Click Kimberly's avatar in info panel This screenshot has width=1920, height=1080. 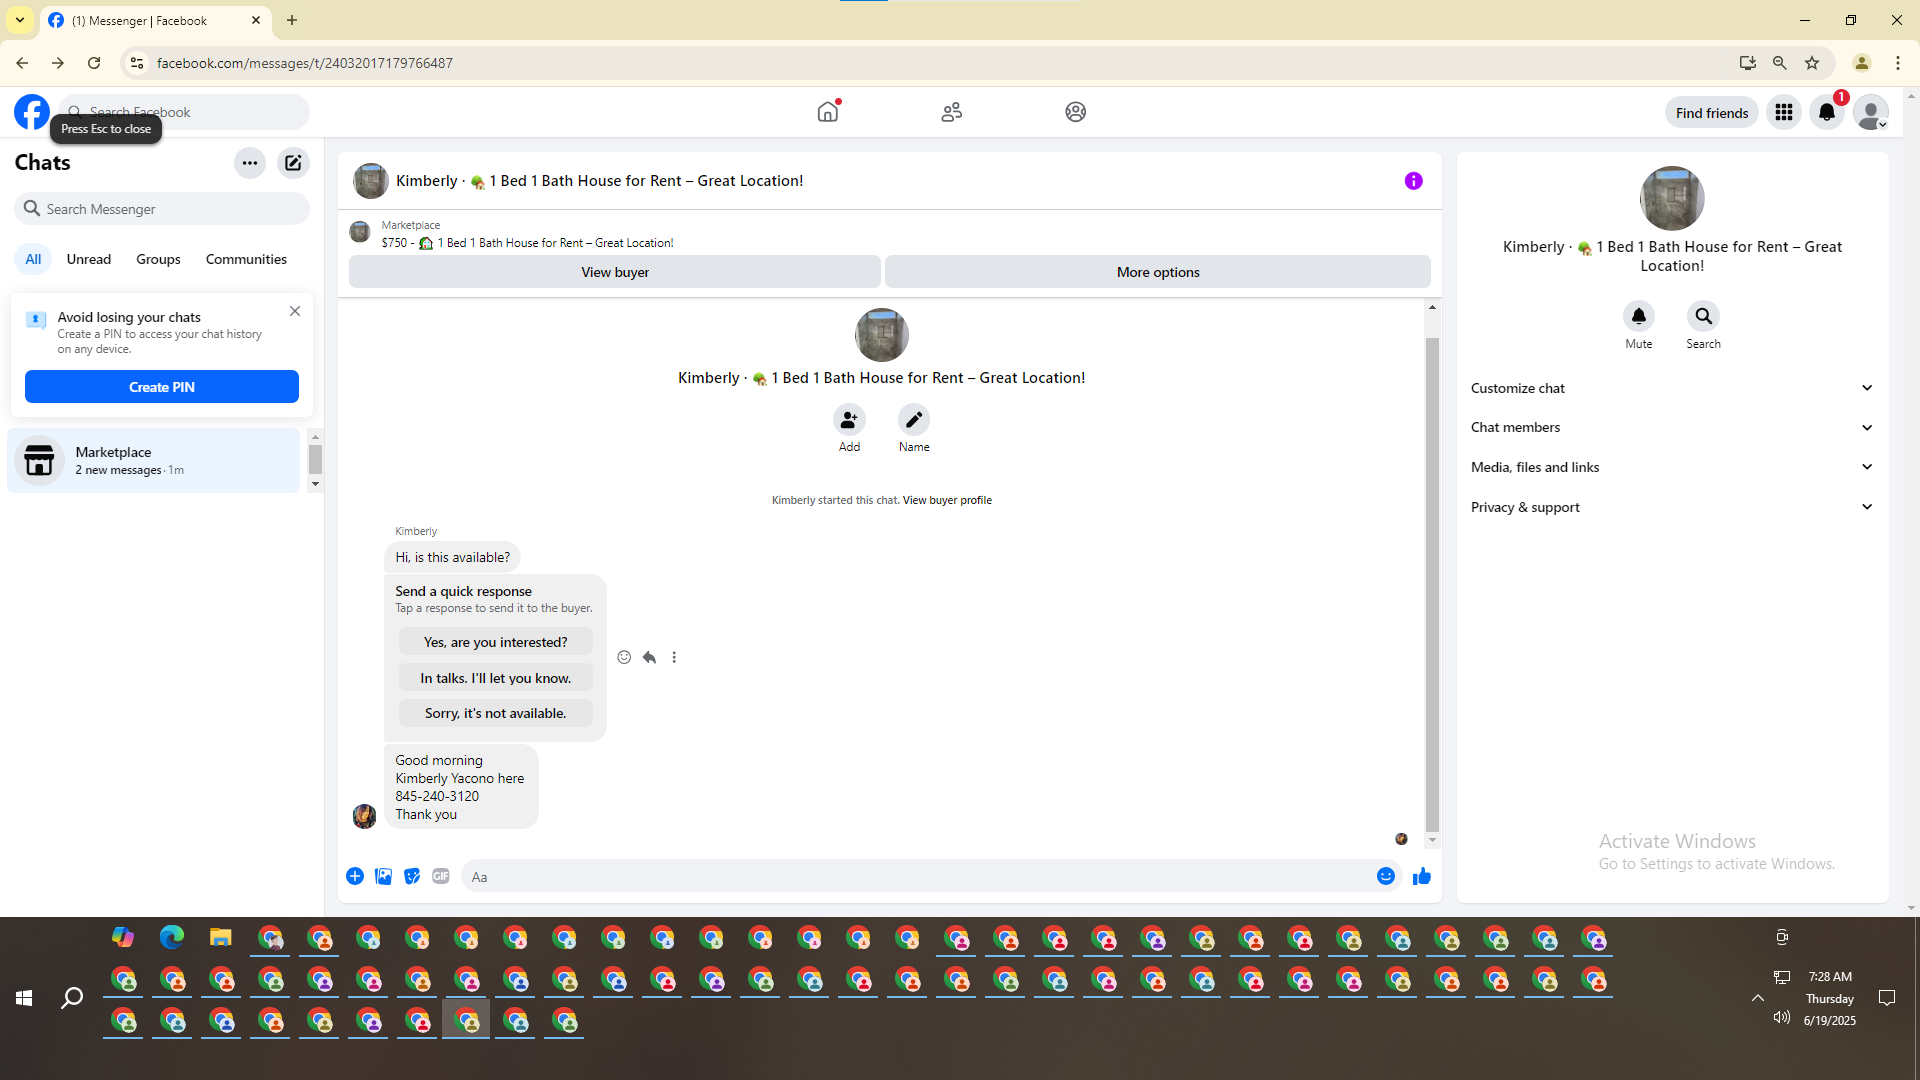click(x=1672, y=198)
